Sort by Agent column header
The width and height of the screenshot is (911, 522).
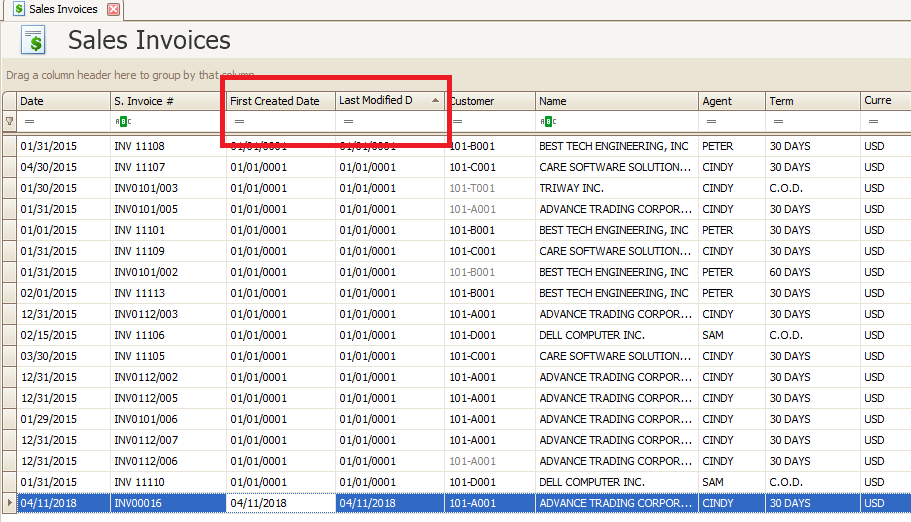[x=731, y=101]
